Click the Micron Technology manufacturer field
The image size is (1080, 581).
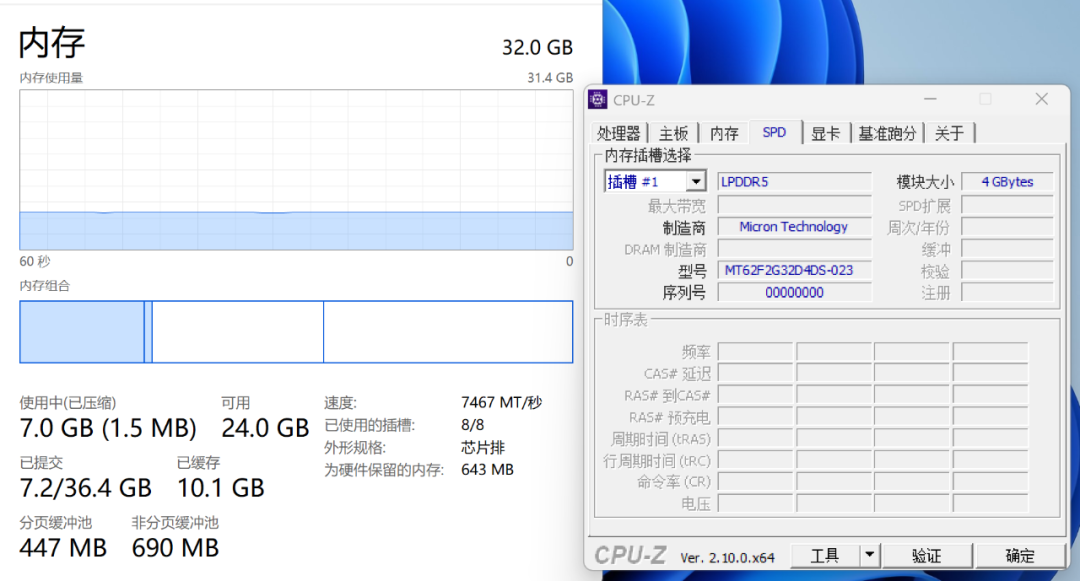(794, 226)
